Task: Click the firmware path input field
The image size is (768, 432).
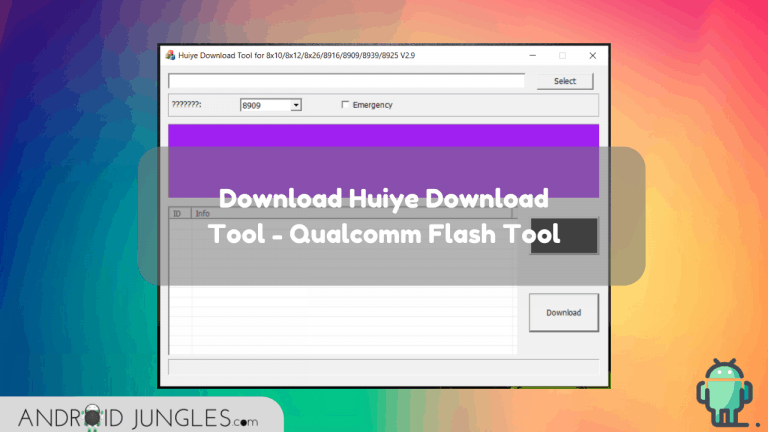Action: pos(346,81)
